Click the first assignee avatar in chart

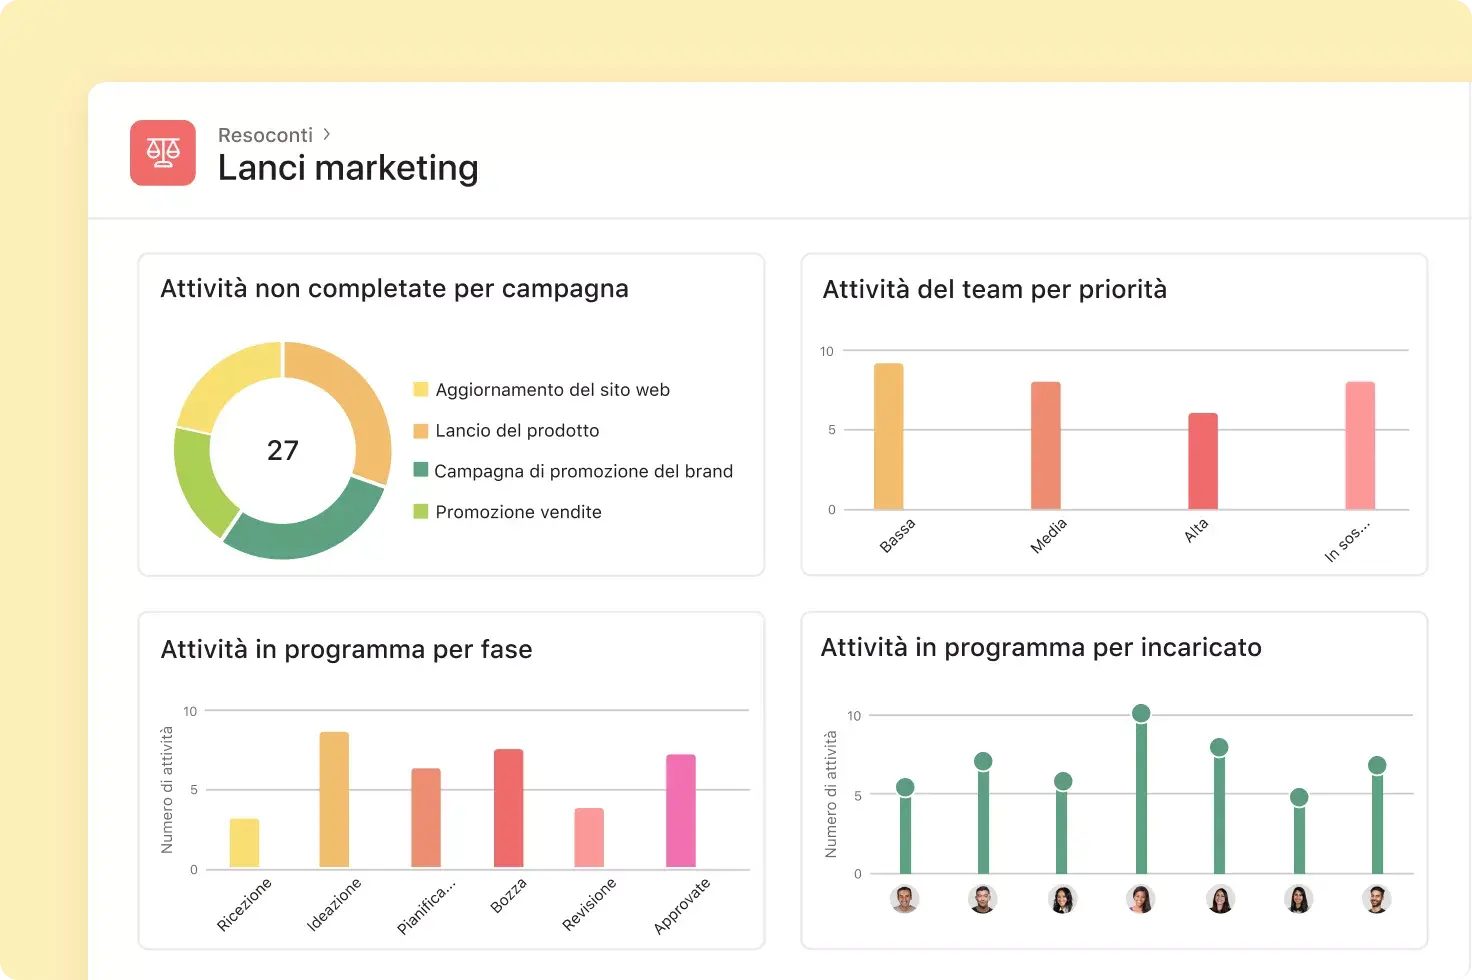(904, 899)
